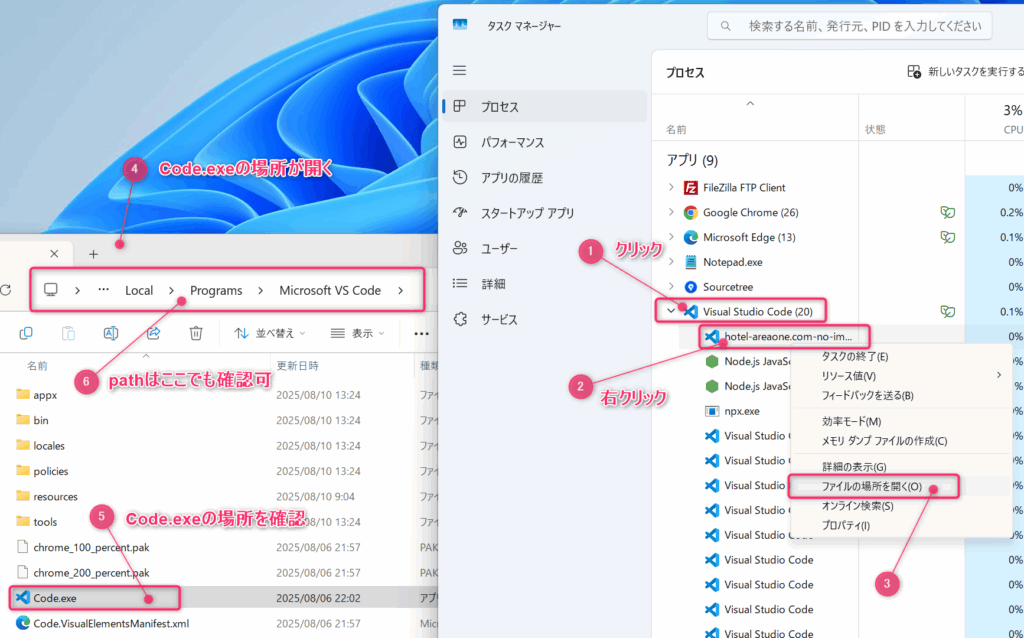1024x638 pixels.
Task: Click 新しいタスクを実行する button
Action: click(965, 72)
